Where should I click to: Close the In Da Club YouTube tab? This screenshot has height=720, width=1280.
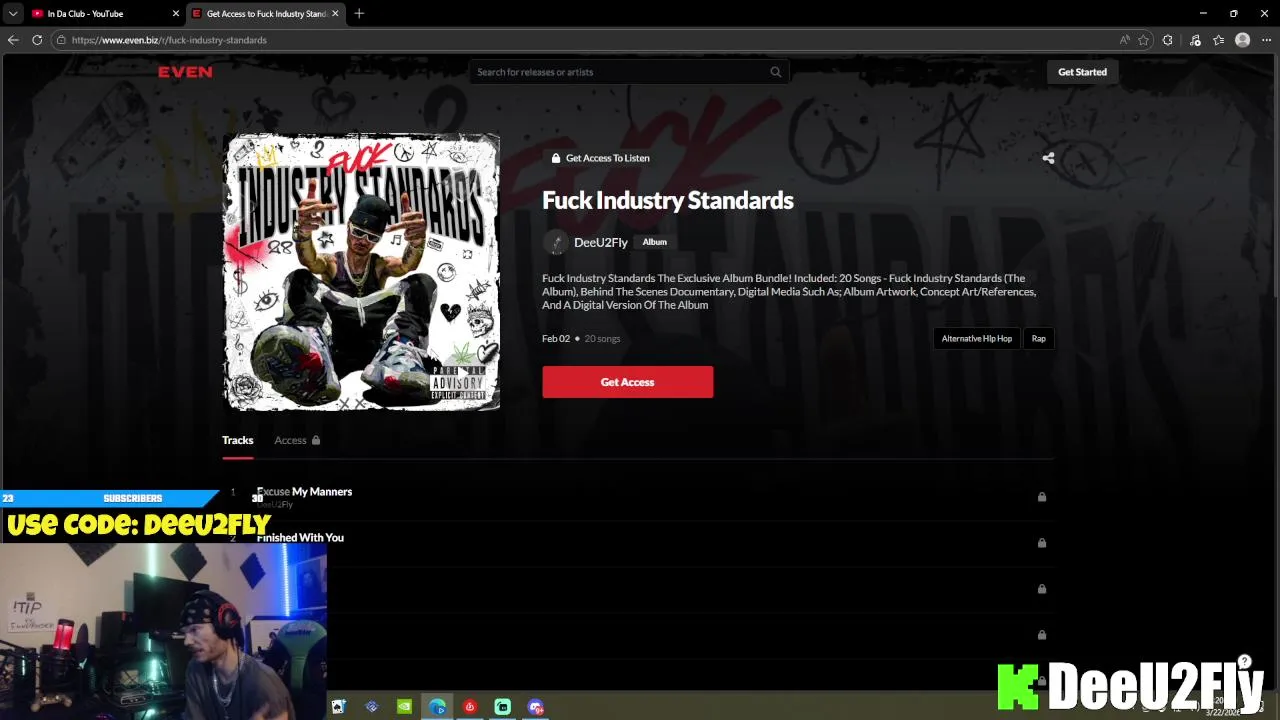click(176, 13)
